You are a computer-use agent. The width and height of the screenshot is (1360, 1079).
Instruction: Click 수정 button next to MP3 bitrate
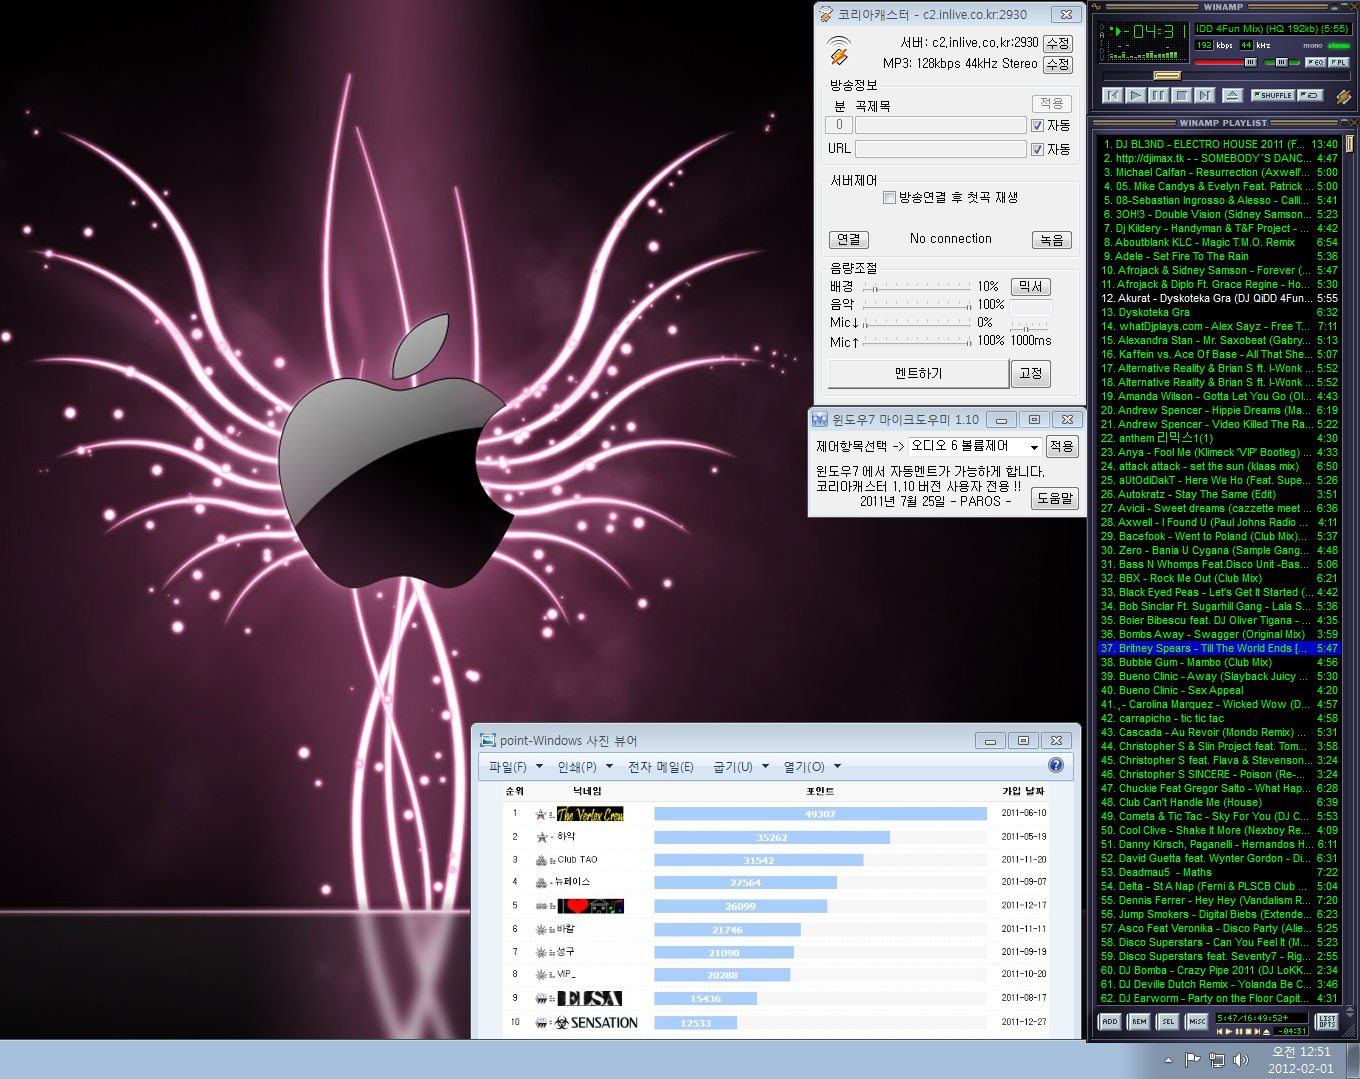[x=1057, y=64]
